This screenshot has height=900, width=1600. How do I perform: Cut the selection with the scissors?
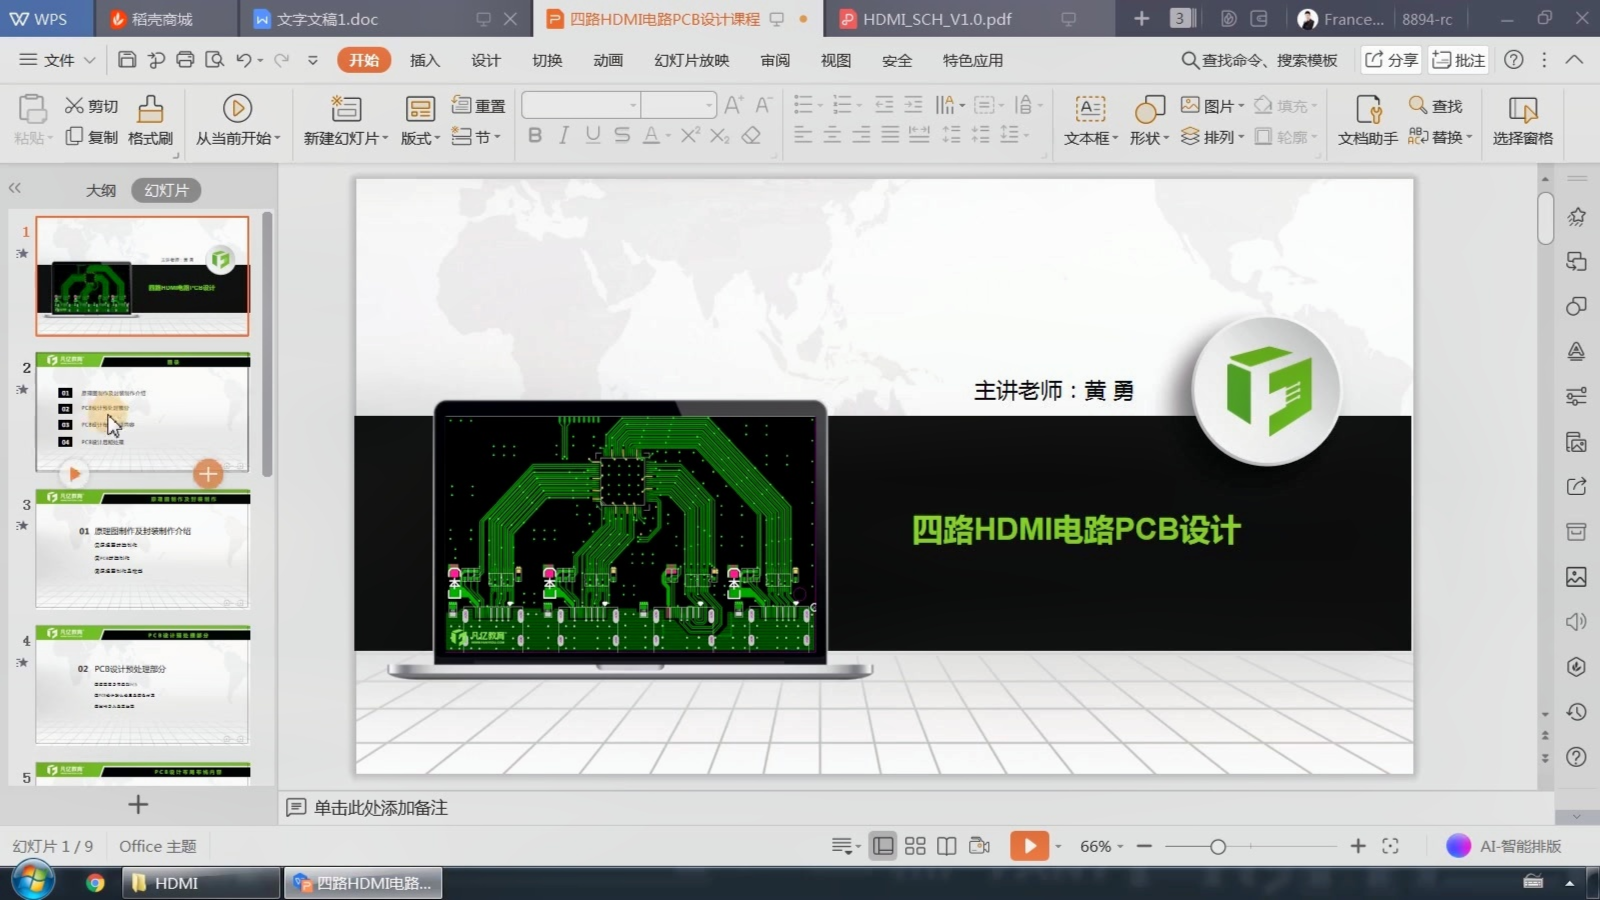click(91, 106)
